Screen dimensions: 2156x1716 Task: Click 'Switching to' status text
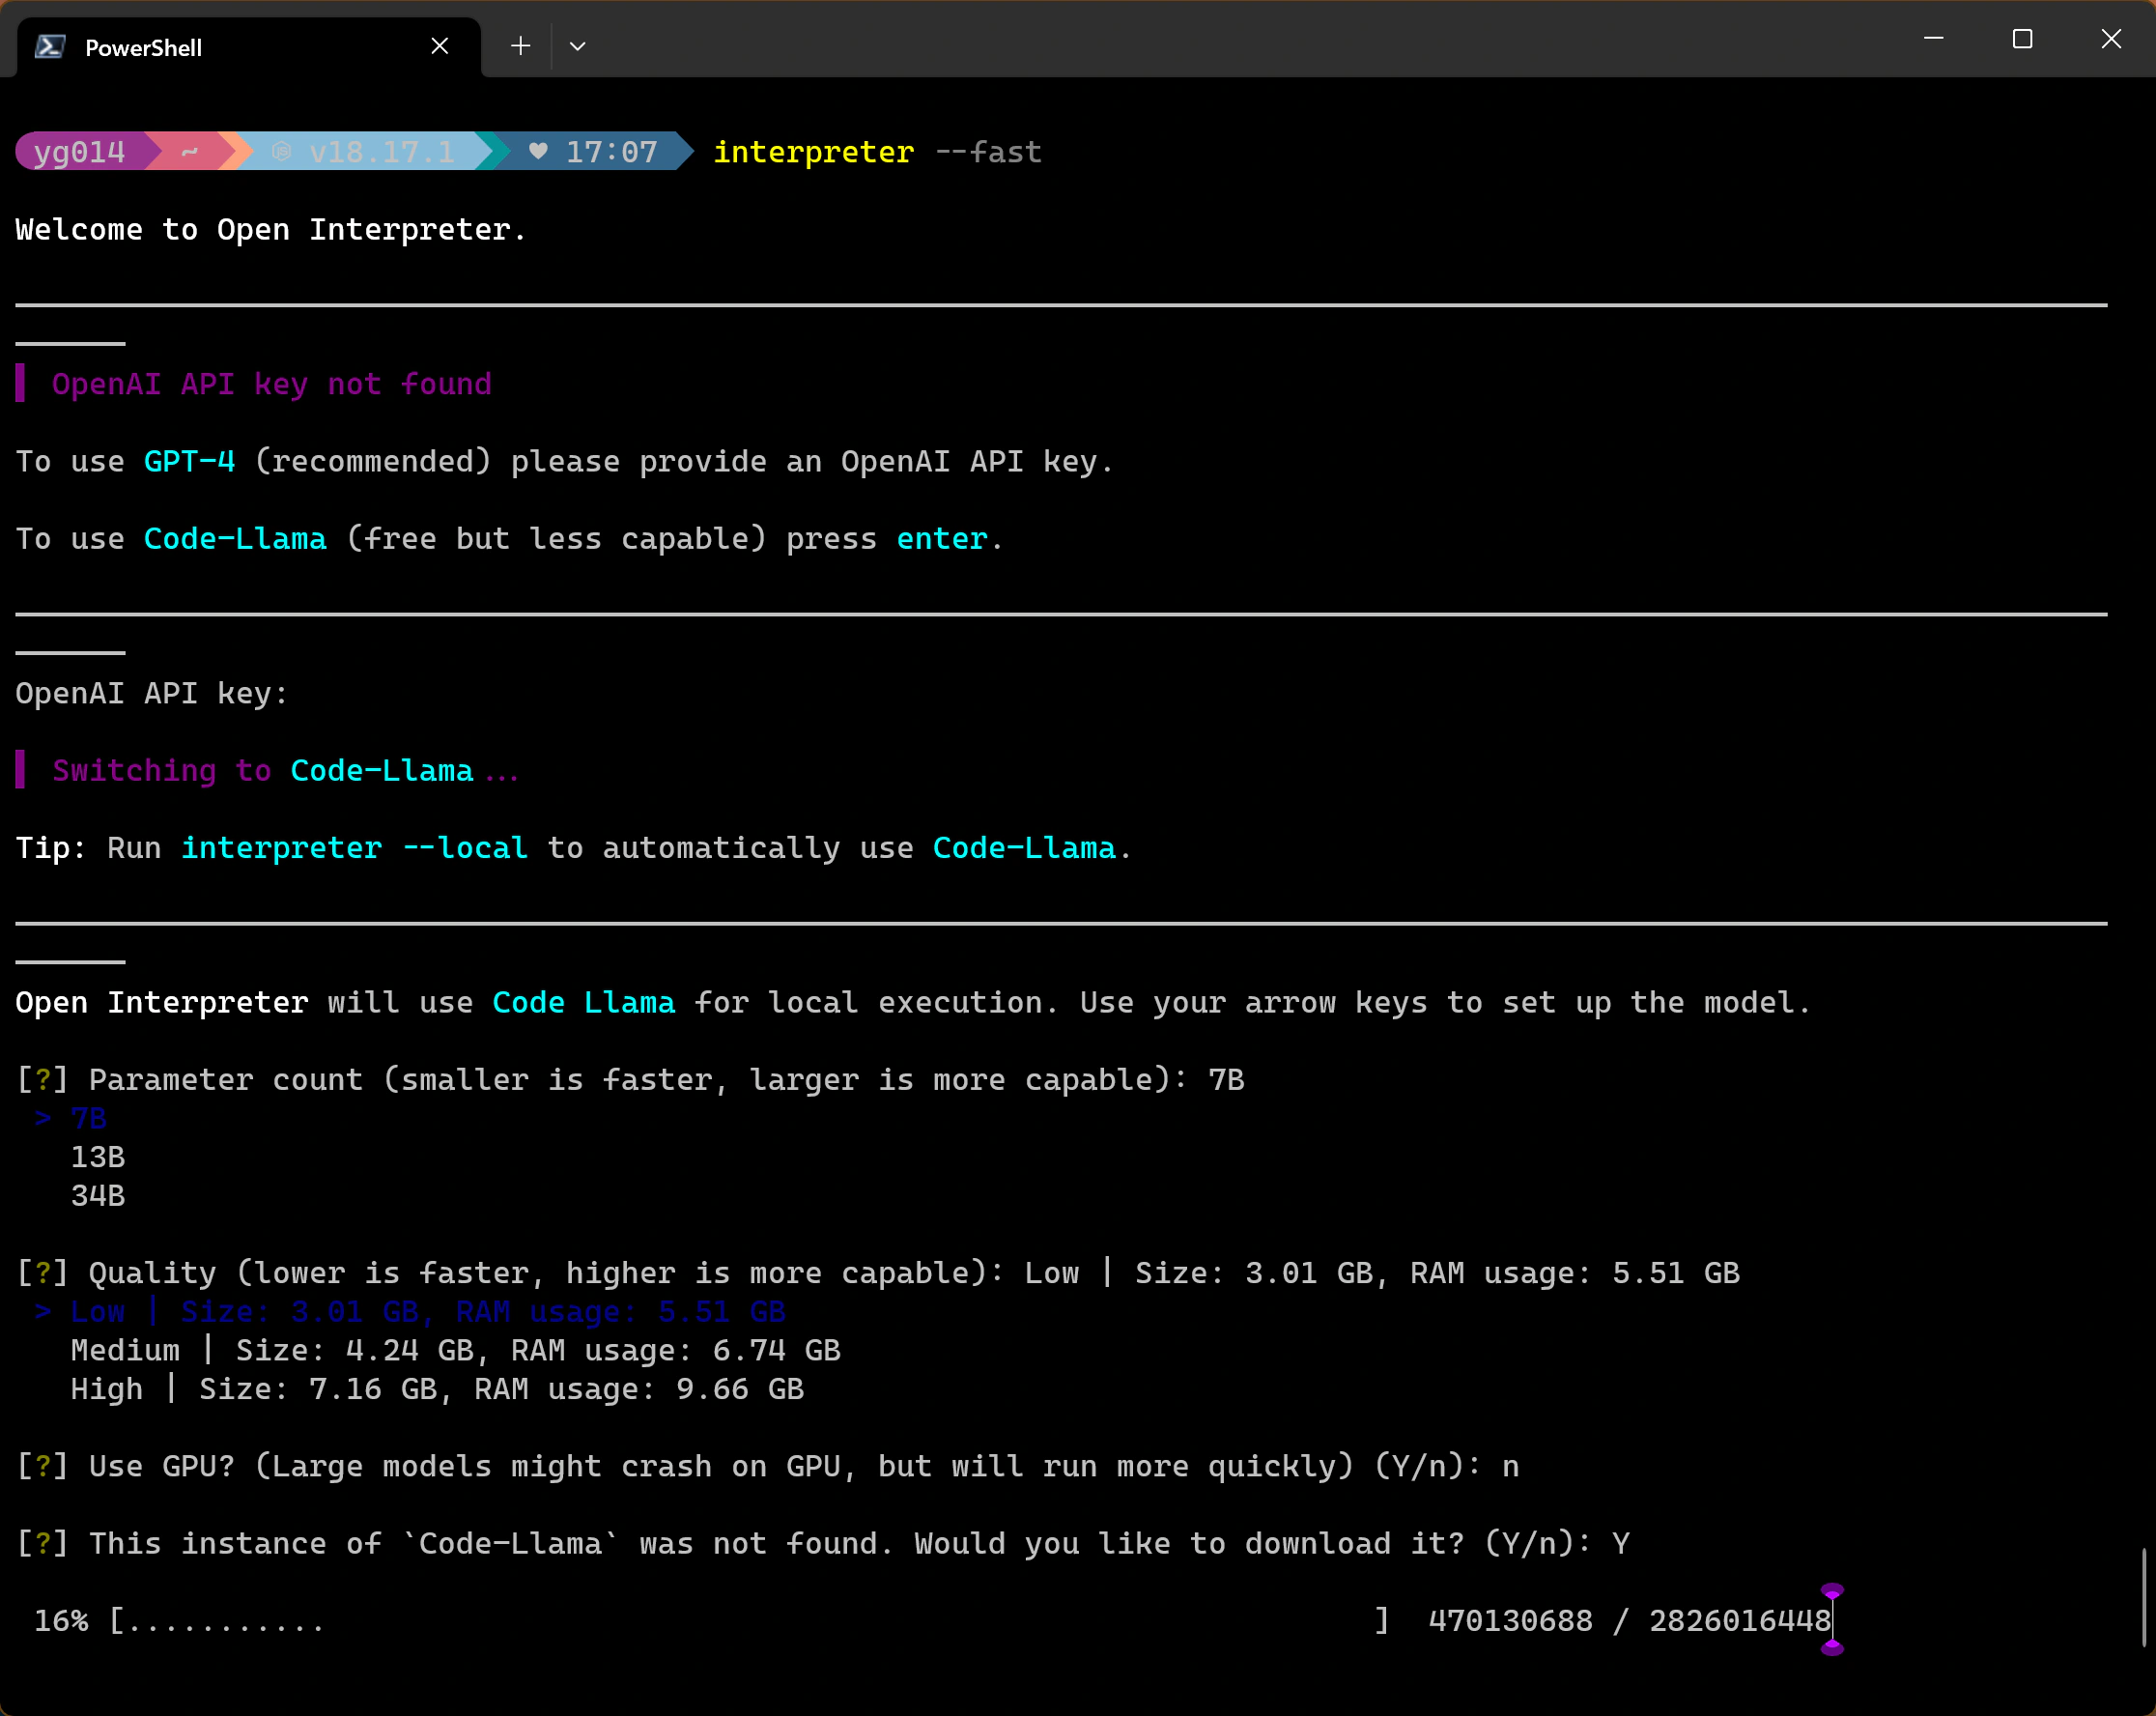pos(161,771)
